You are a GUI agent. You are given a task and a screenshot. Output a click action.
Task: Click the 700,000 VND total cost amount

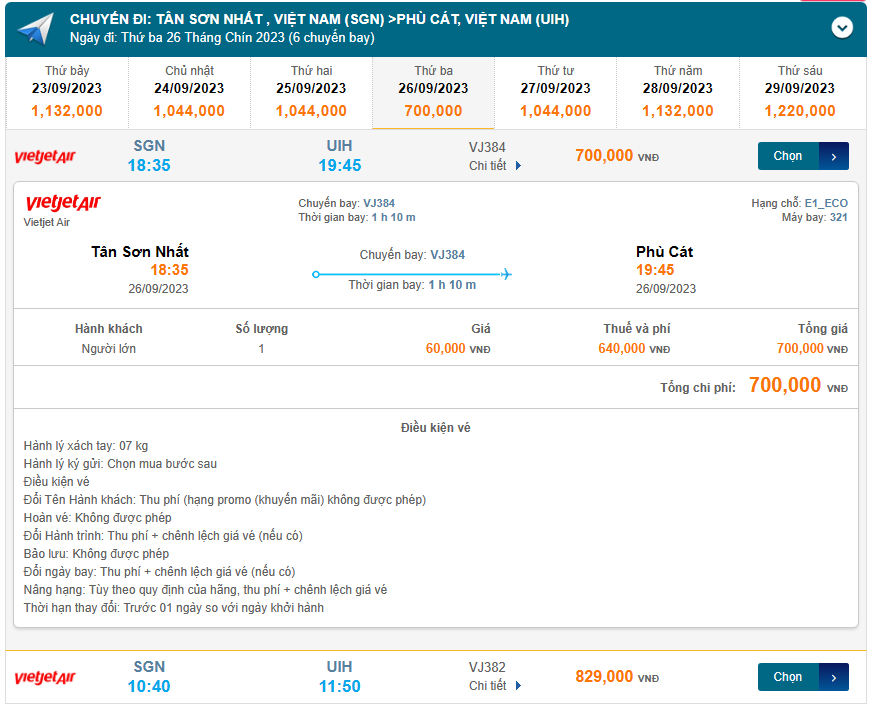(x=785, y=386)
